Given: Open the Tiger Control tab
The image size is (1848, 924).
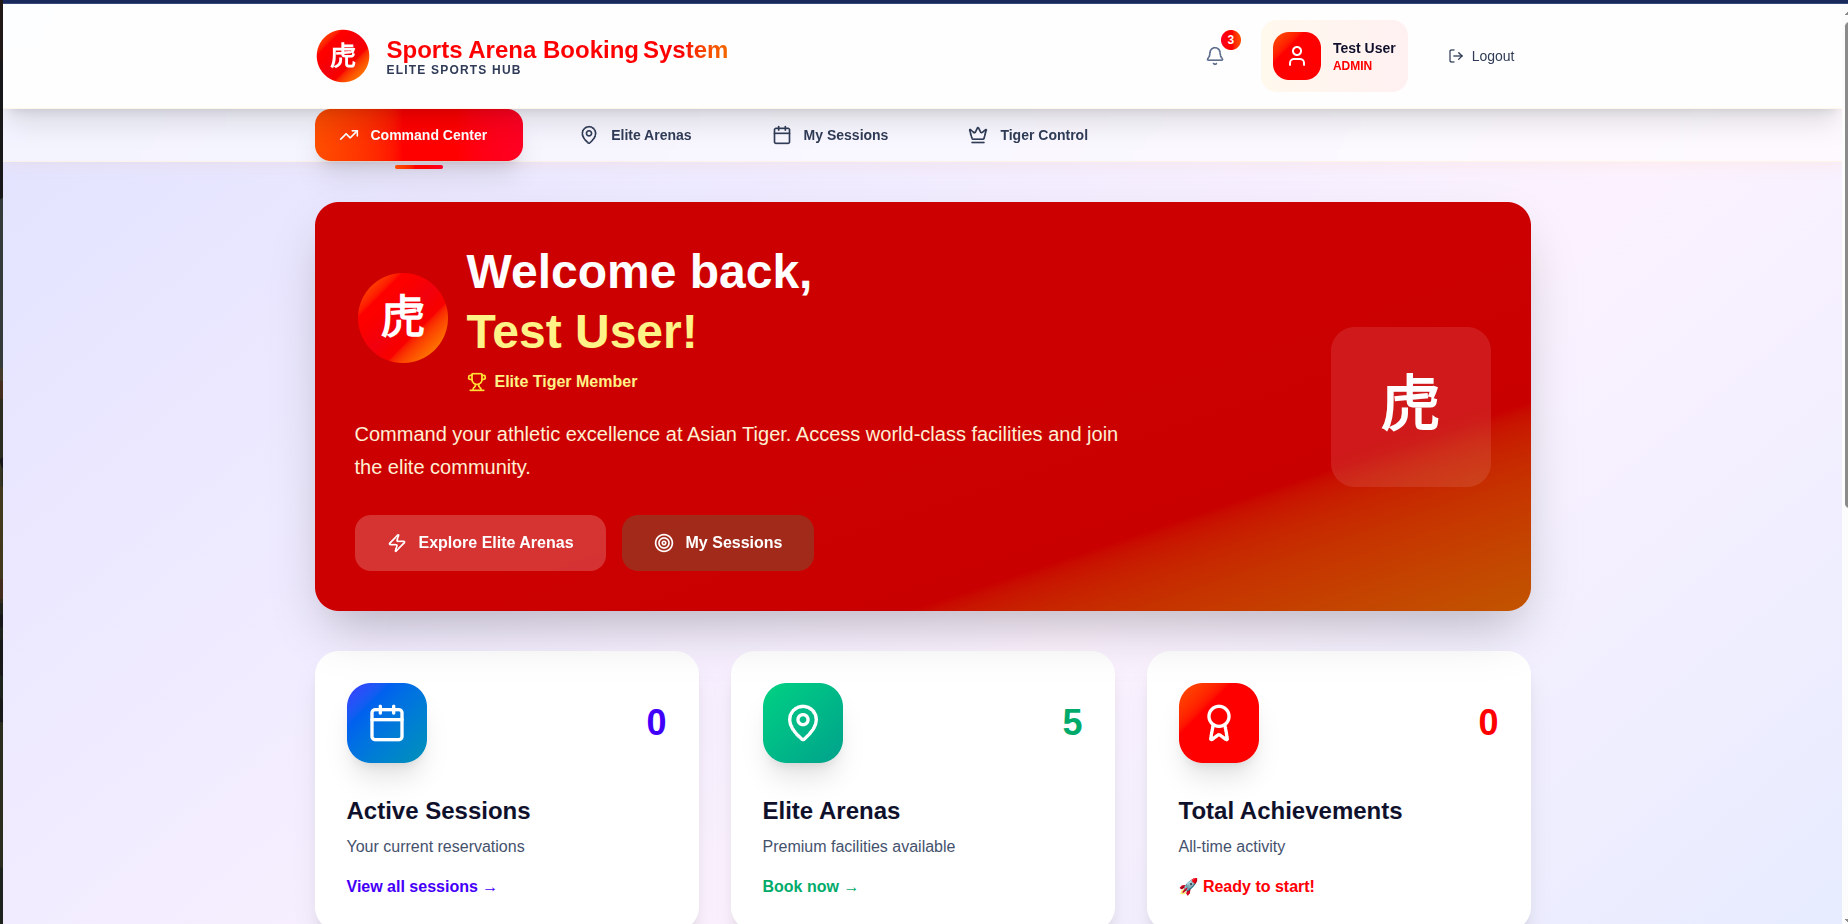Looking at the screenshot, I should (1029, 135).
